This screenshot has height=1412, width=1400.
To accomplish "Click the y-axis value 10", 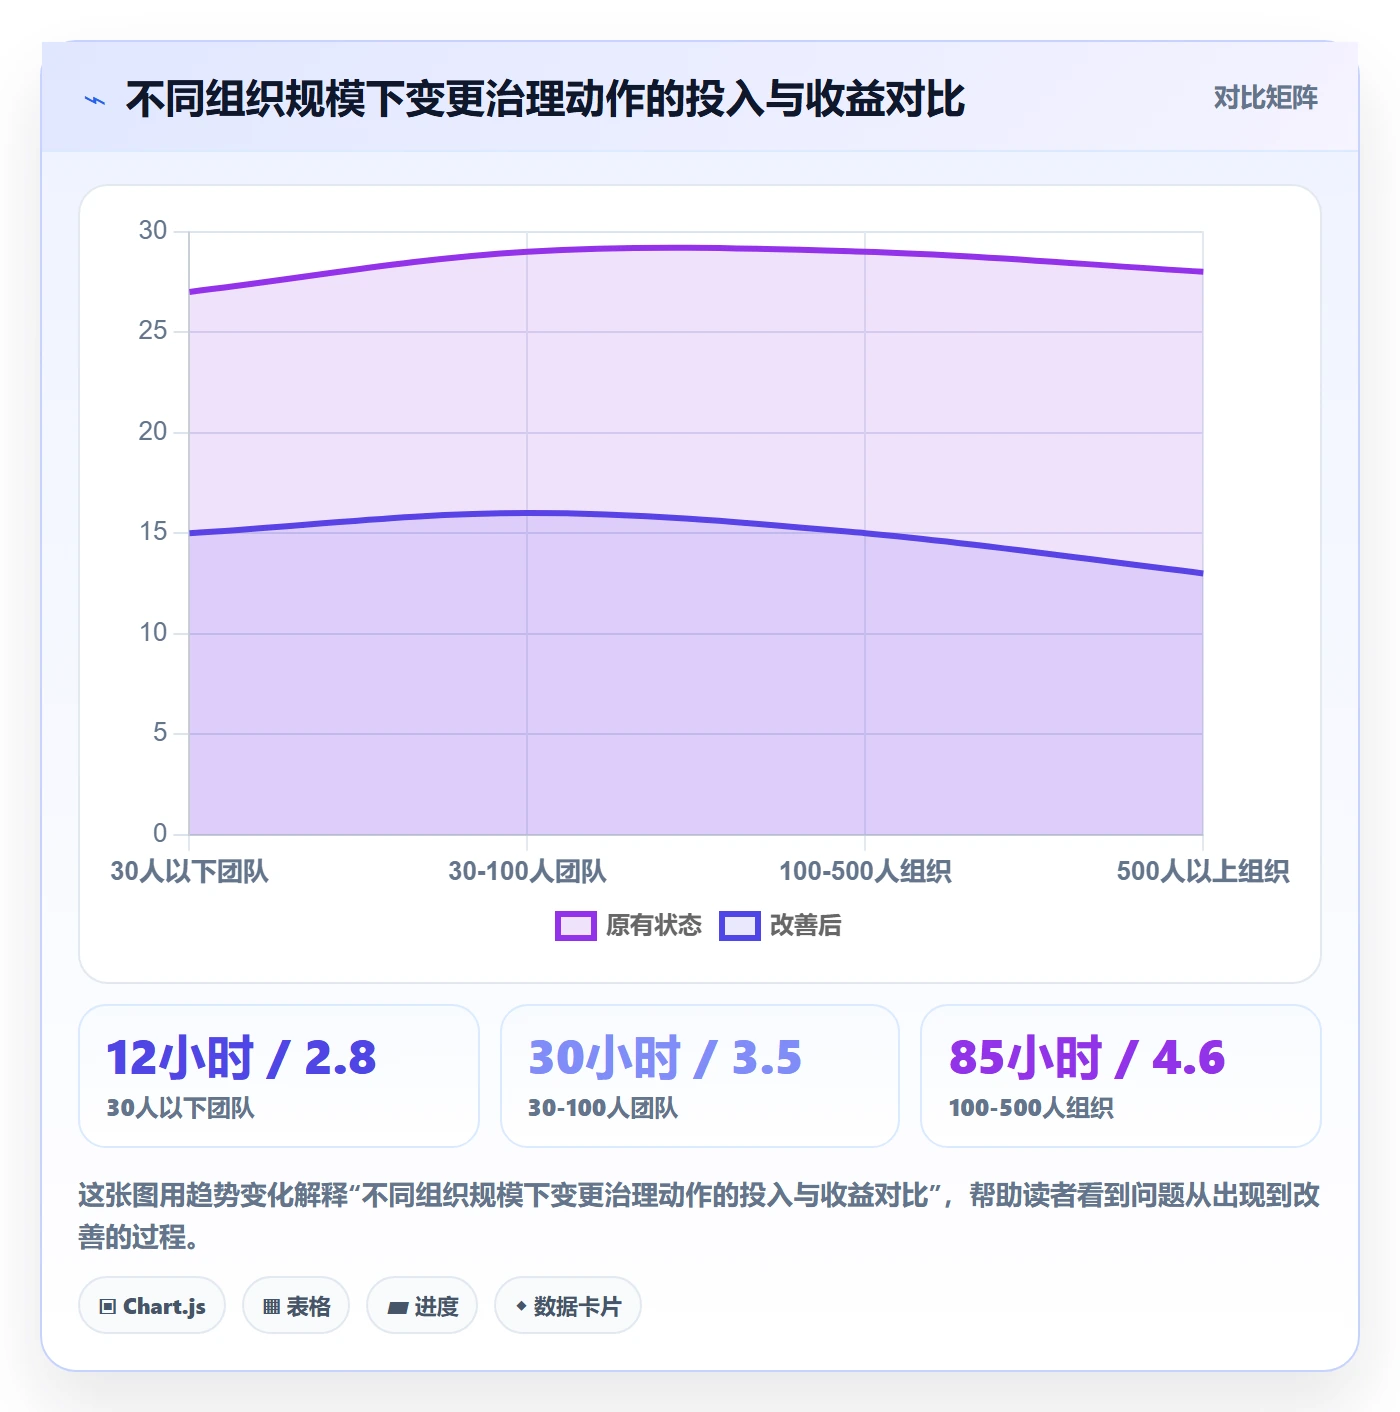I will [x=153, y=633].
